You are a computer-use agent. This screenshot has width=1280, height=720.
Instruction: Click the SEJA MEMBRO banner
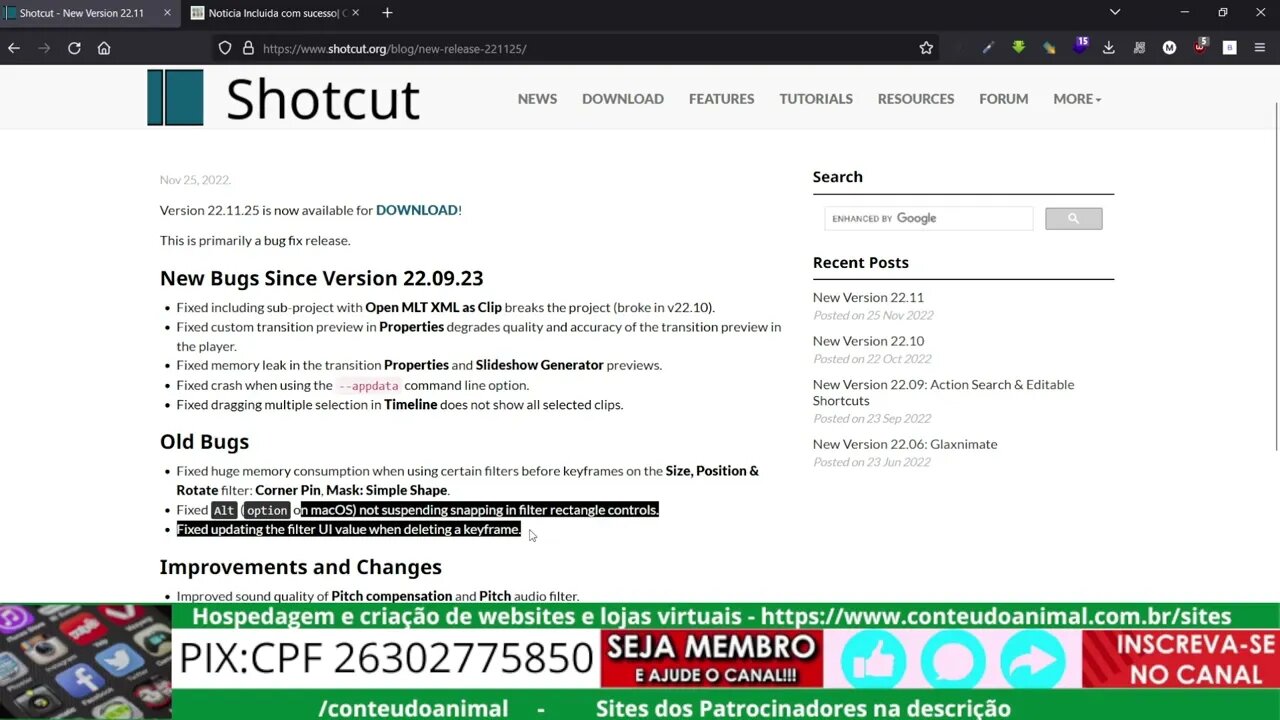click(711, 658)
